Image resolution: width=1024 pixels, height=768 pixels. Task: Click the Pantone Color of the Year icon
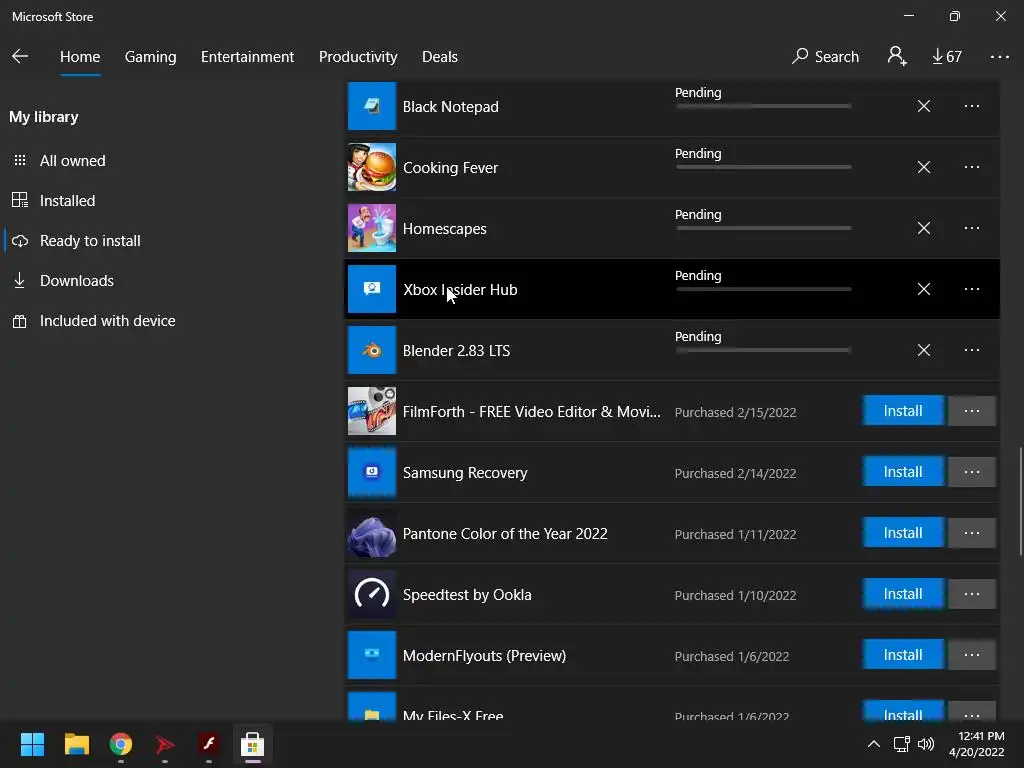[x=372, y=533]
